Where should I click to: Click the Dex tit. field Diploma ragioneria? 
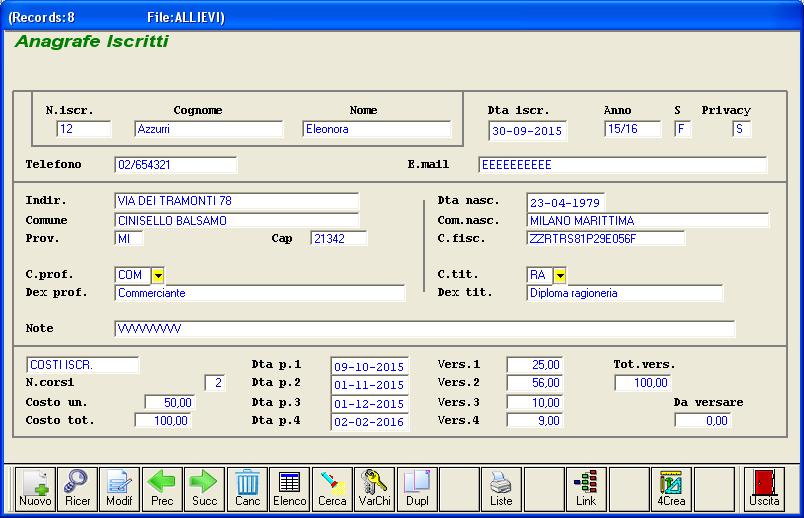[x=625, y=293]
